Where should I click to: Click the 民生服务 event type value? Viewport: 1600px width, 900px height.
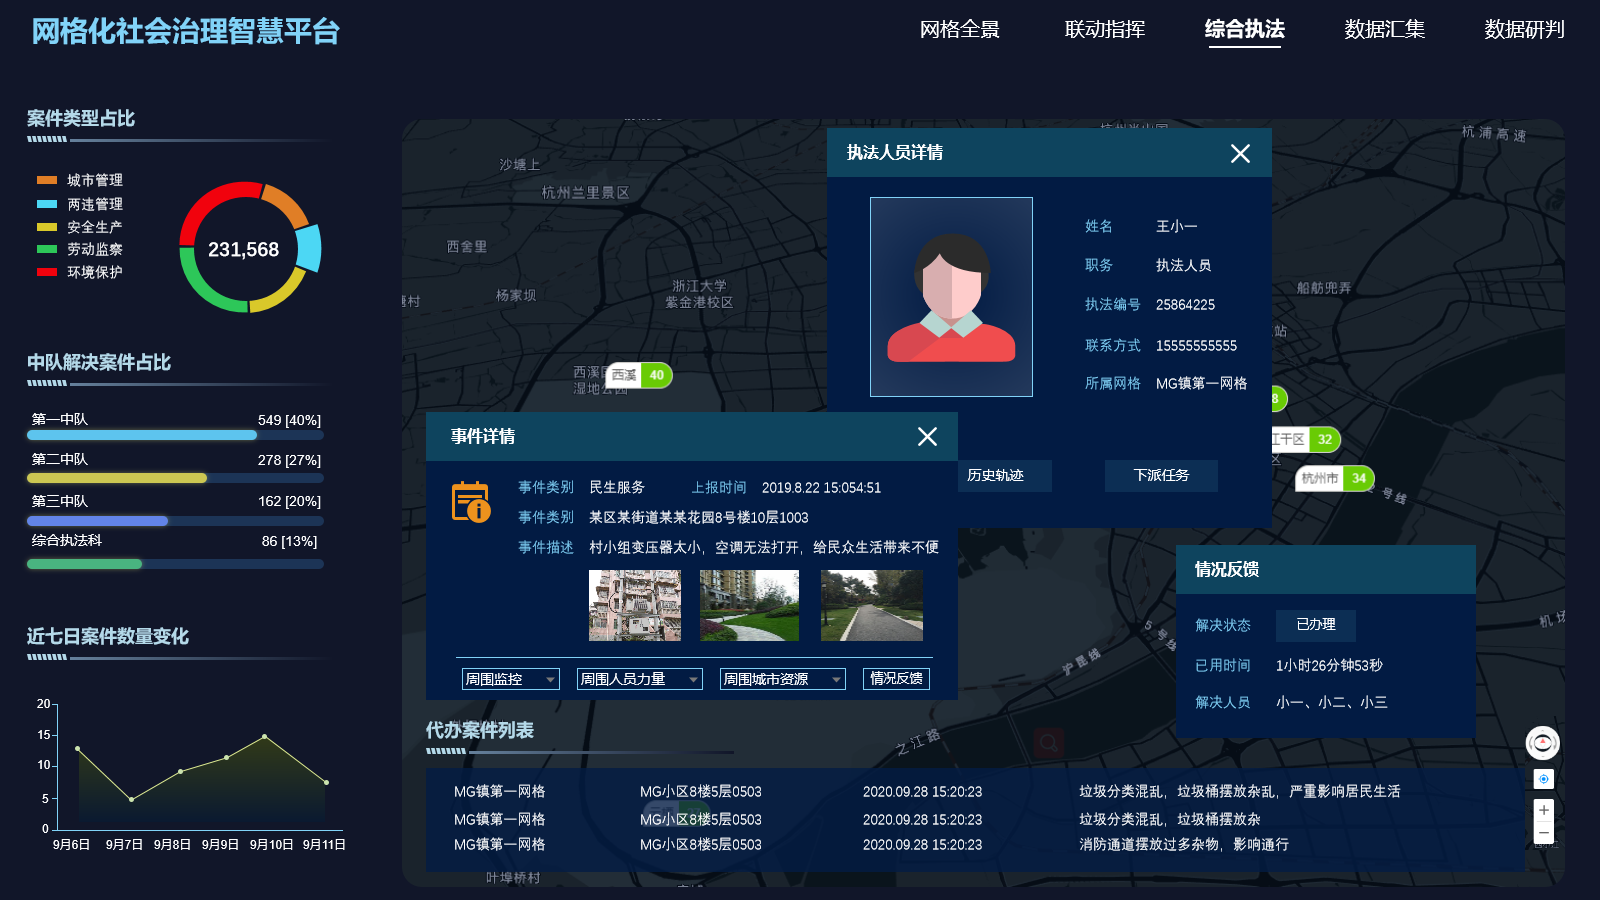click(617, 487)
